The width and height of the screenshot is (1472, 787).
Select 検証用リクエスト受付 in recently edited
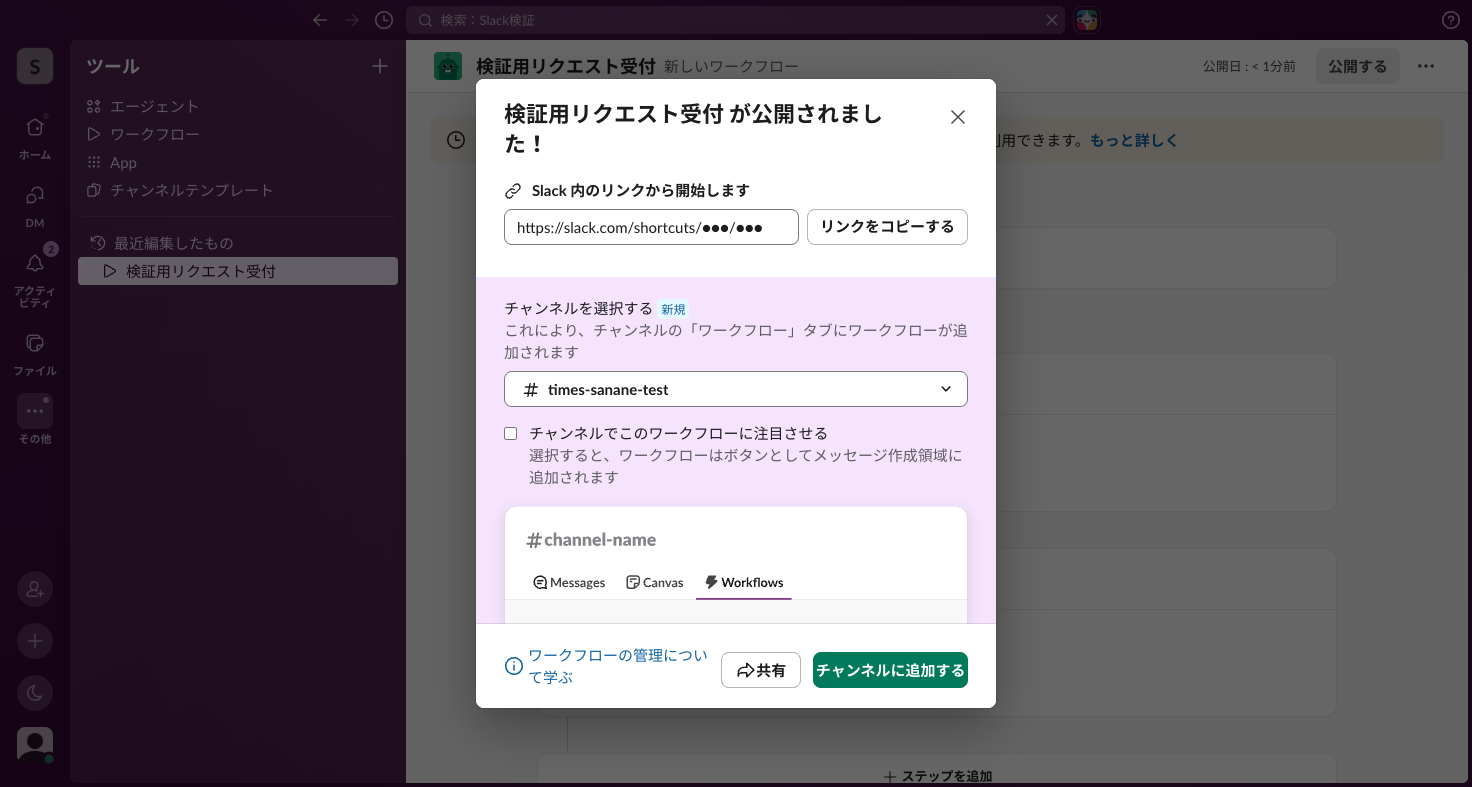238,271
